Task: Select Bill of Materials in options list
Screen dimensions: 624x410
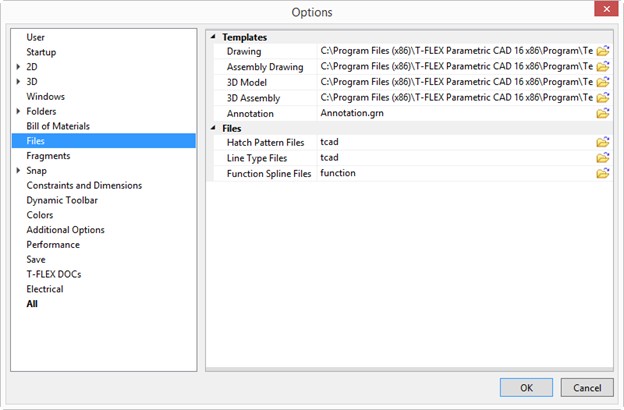Action: click(58, 126)
